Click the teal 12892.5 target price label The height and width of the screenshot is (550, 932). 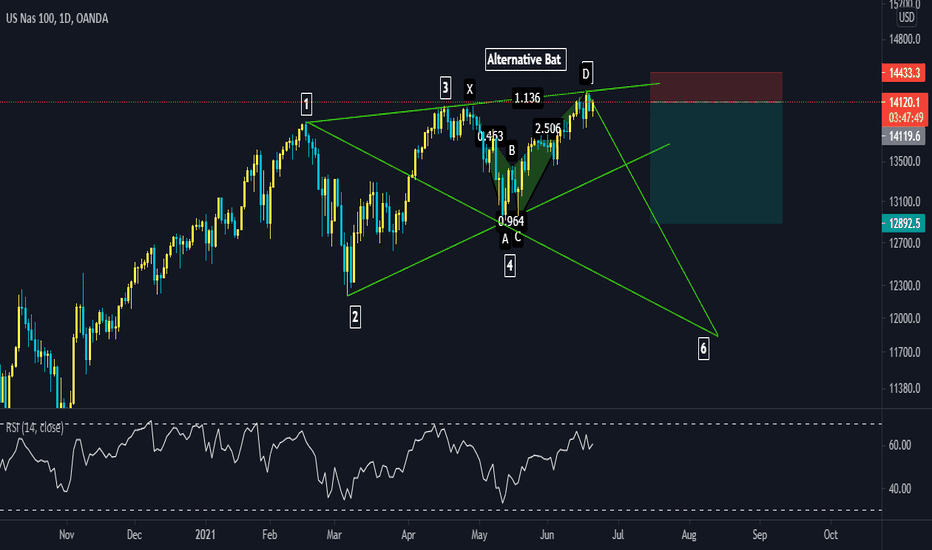point(904,223)
